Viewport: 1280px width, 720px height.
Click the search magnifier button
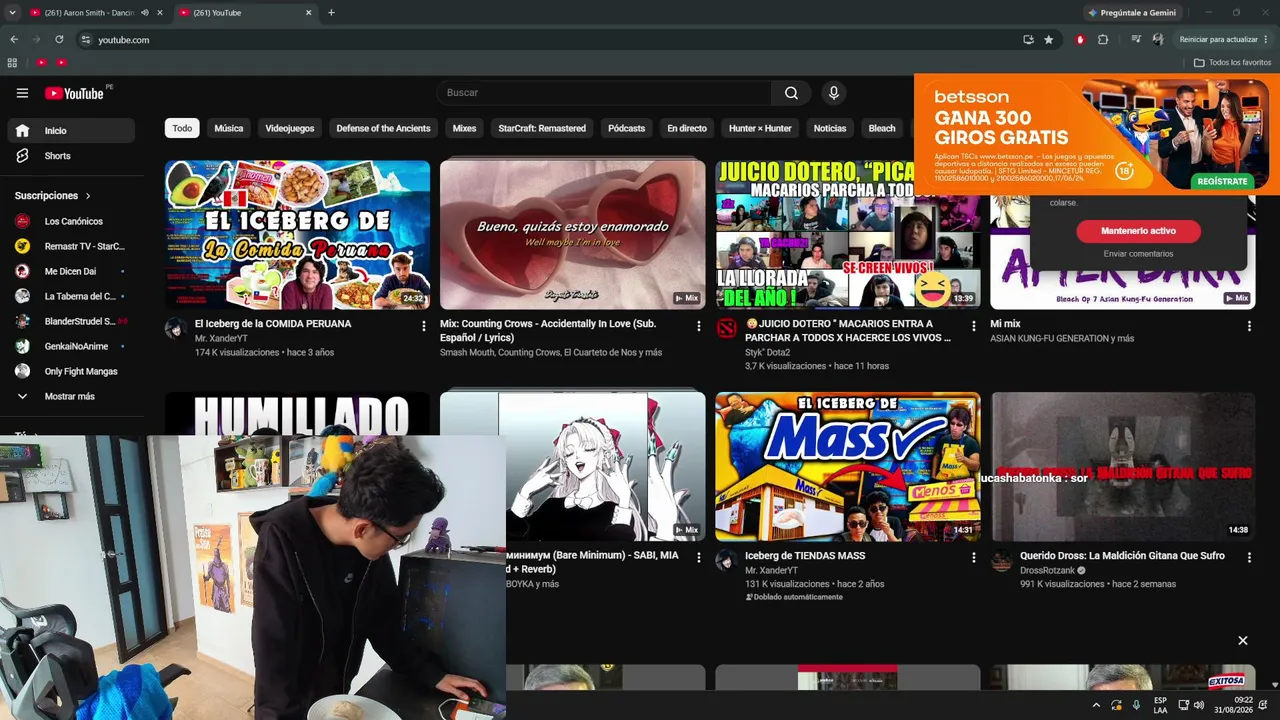[791, 93]
